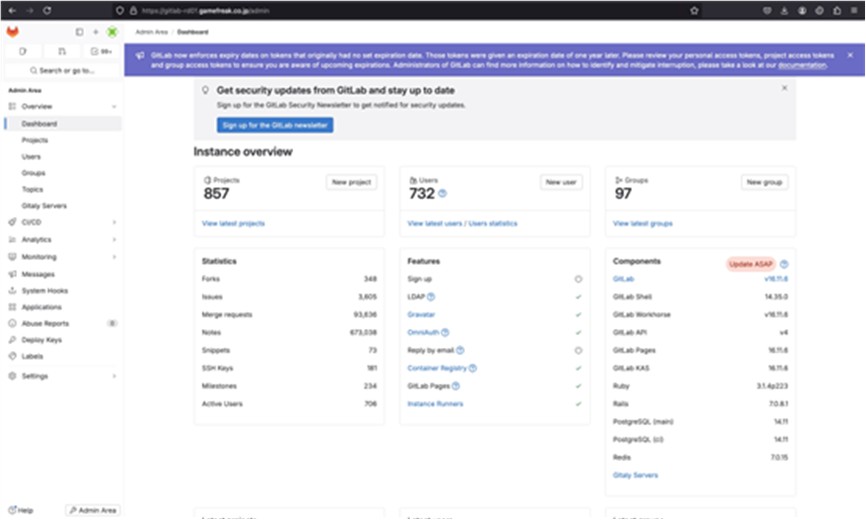Collapse the Overview sidebar section
866x520 pixels.
(x=114, y=106)
